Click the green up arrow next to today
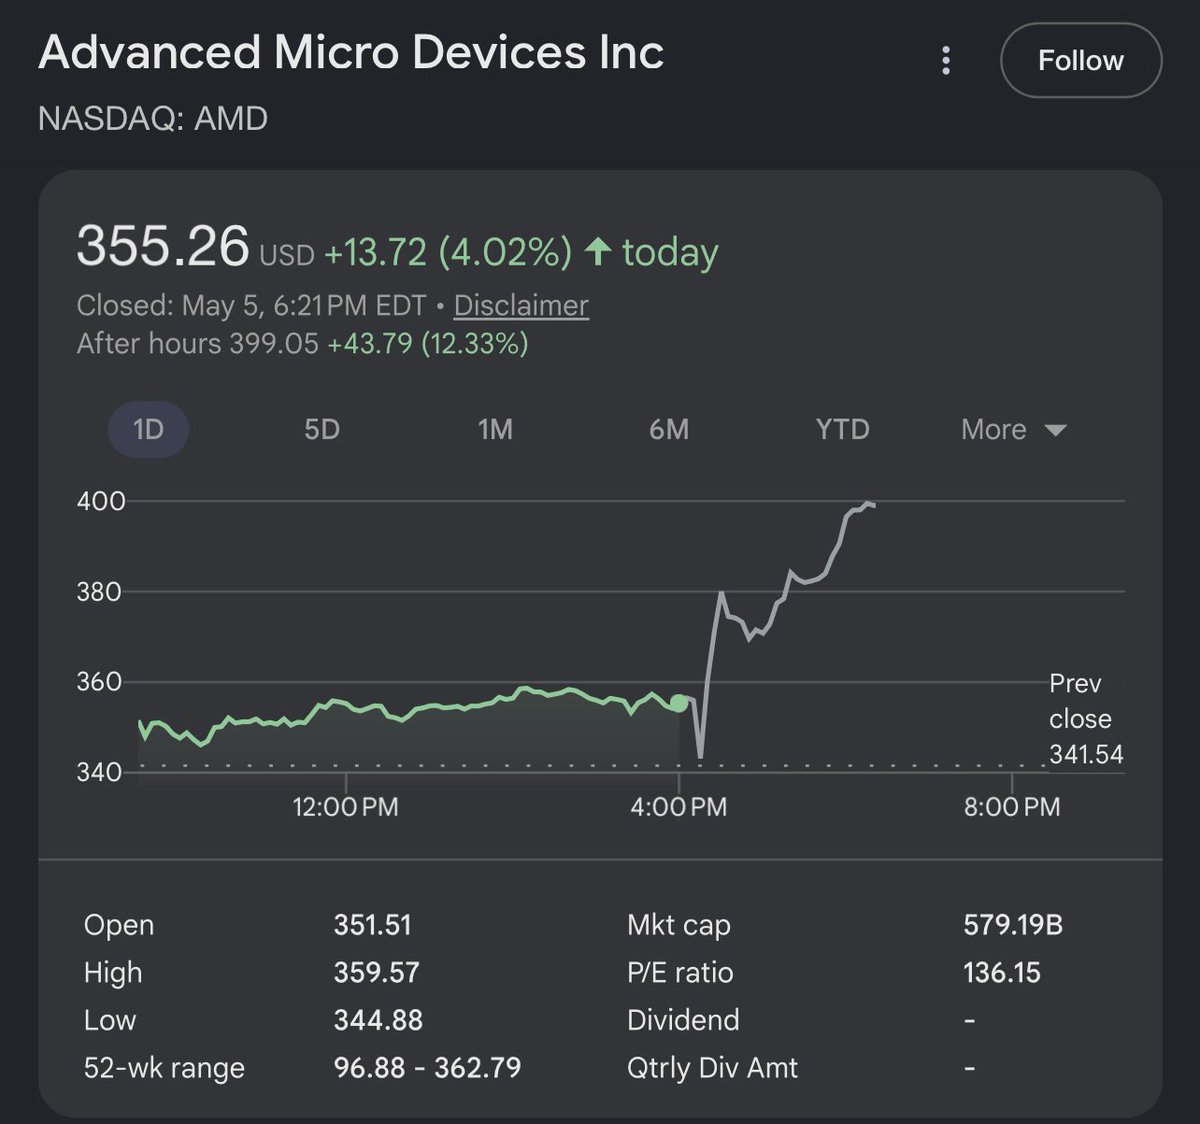 click(598, 251)
